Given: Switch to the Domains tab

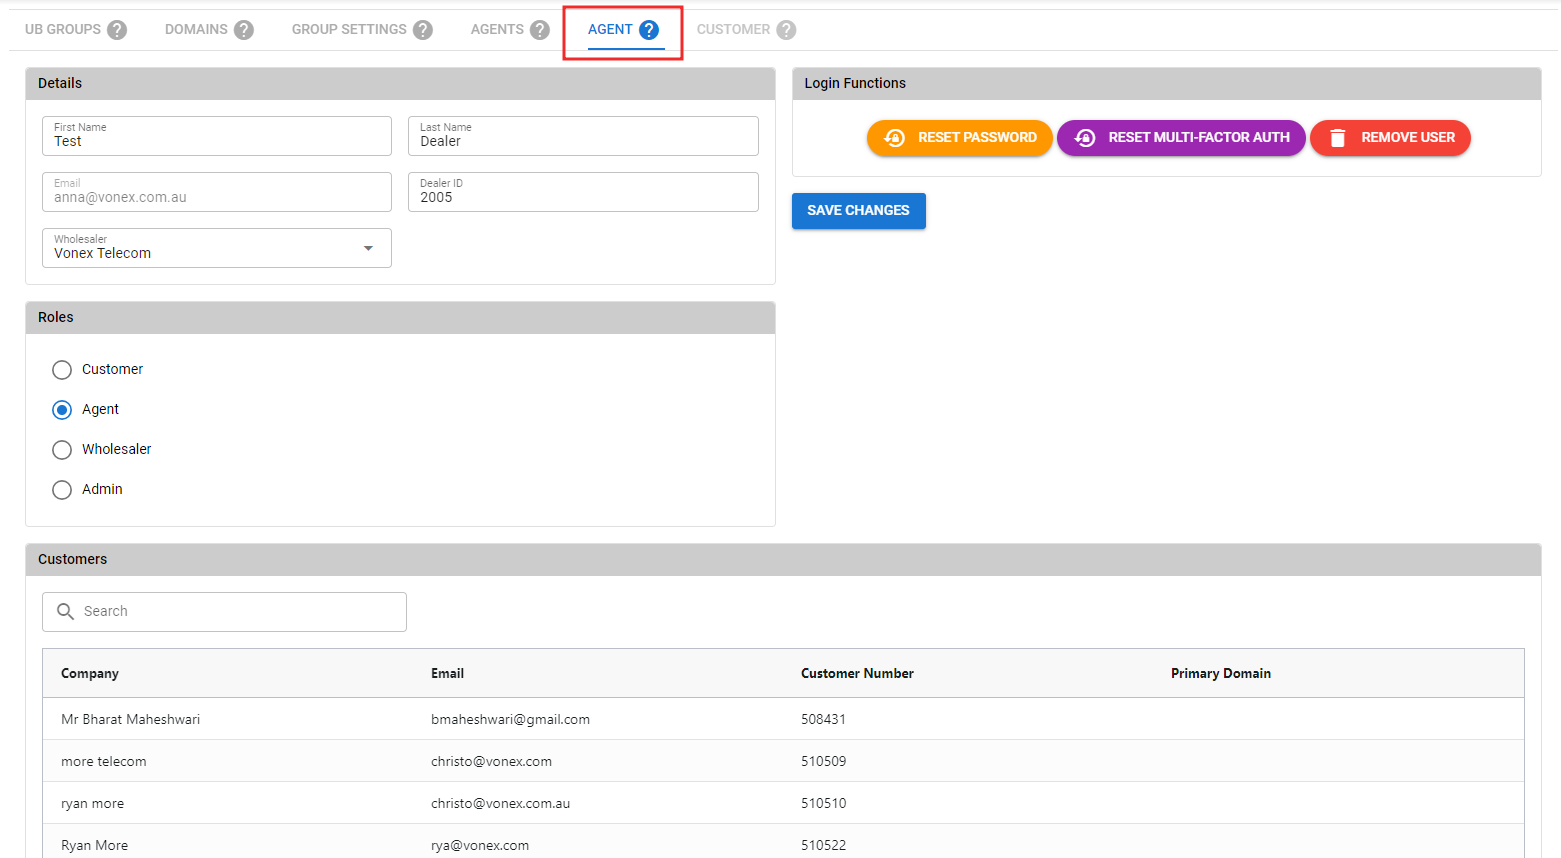Looking at the screenshot, I should pos(196,30).
